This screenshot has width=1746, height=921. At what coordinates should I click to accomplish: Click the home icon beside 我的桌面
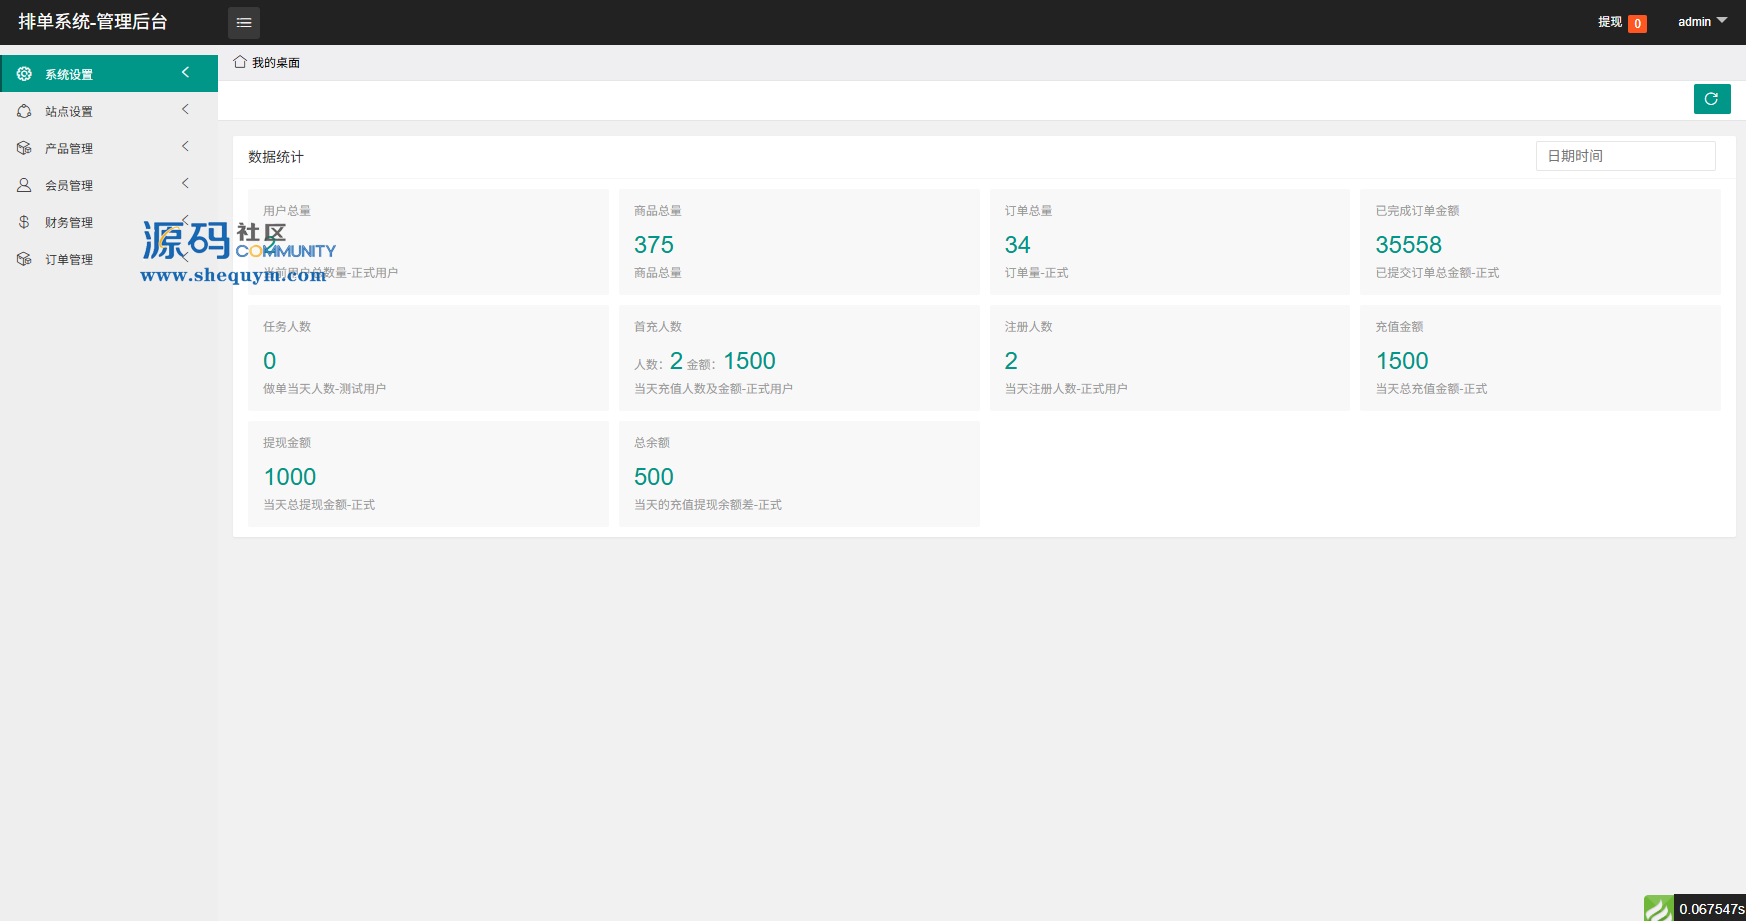coord(240,62)
